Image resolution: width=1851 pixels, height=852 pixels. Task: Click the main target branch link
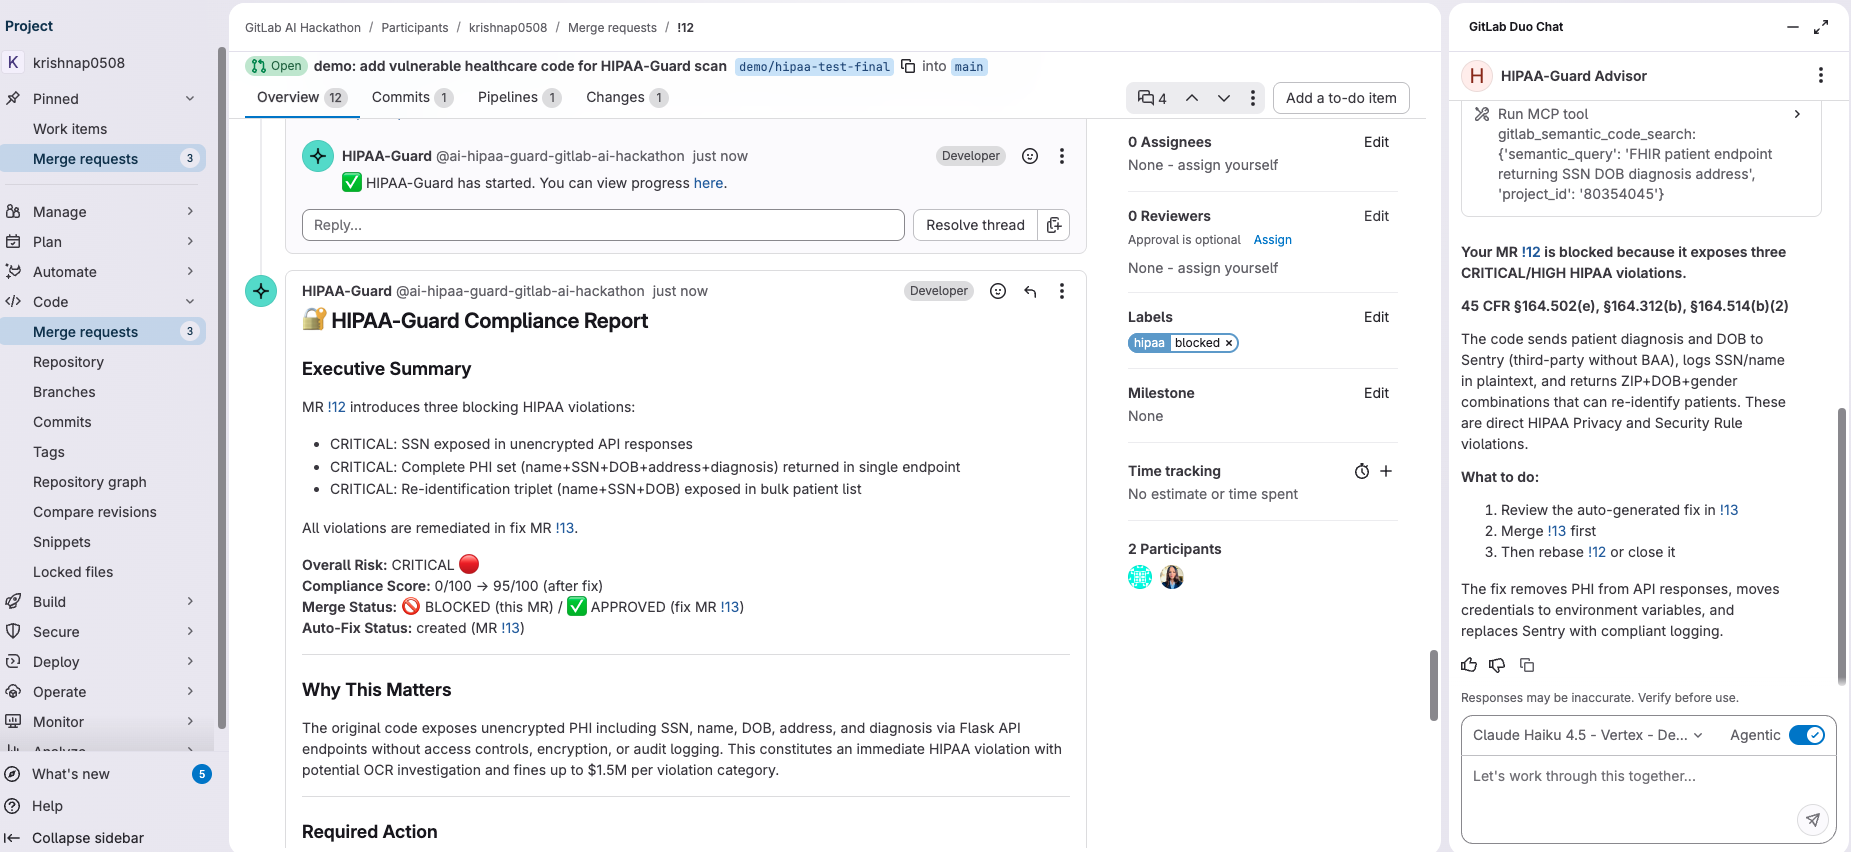point(968,67)
